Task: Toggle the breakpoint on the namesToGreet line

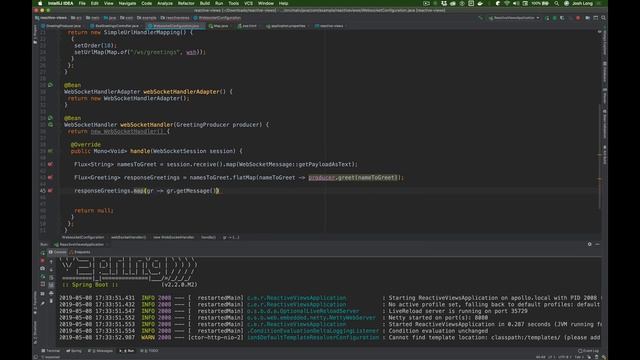Action: point(50,164)
